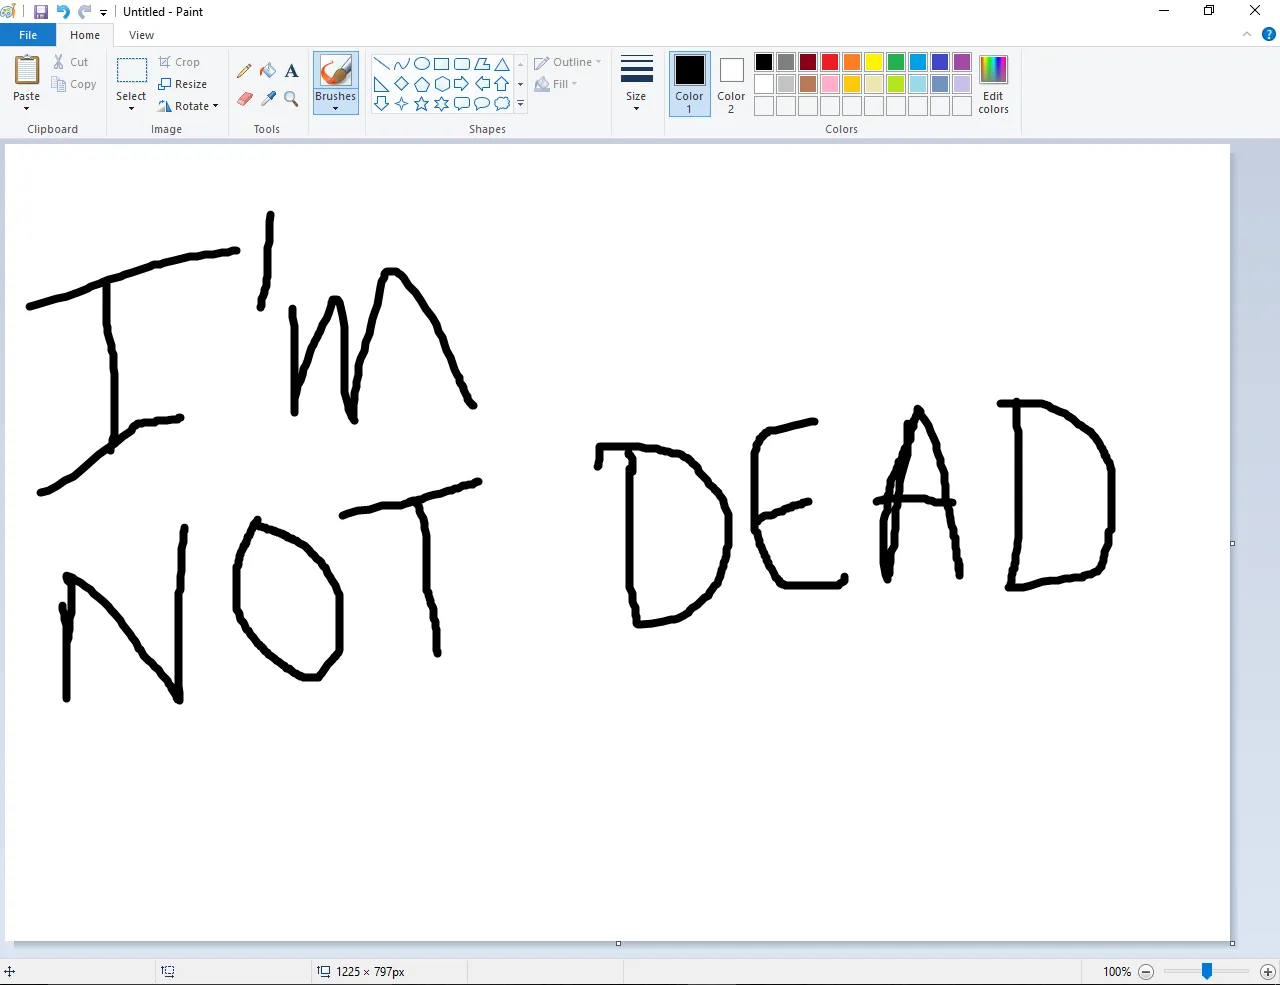Click the Cut button
This screenshot has width=1280, height=985.
point(72,62)
